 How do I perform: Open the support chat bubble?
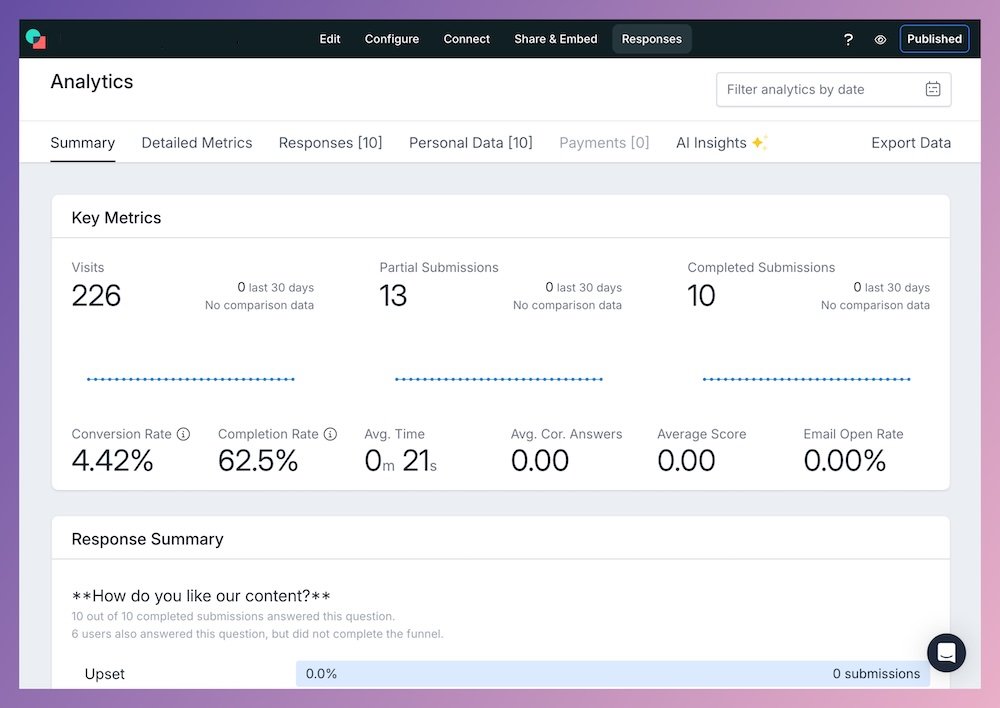click(x=946, y=653)
